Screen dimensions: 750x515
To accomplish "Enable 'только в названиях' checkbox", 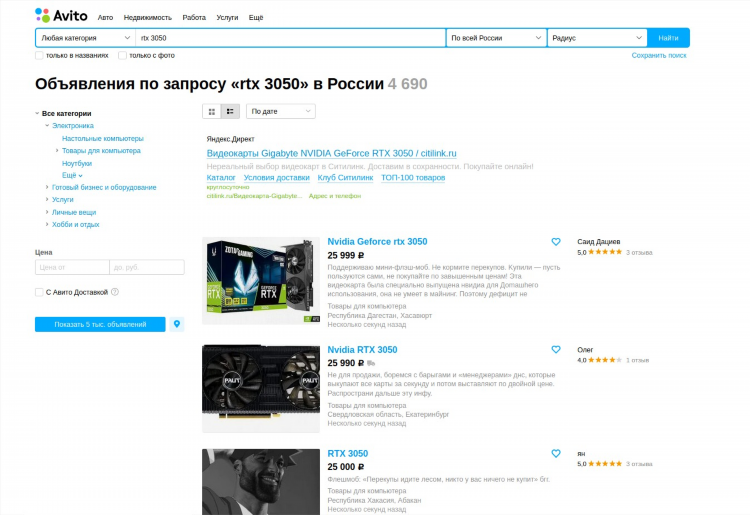I will pyautogui.click(x=39, y=55).
